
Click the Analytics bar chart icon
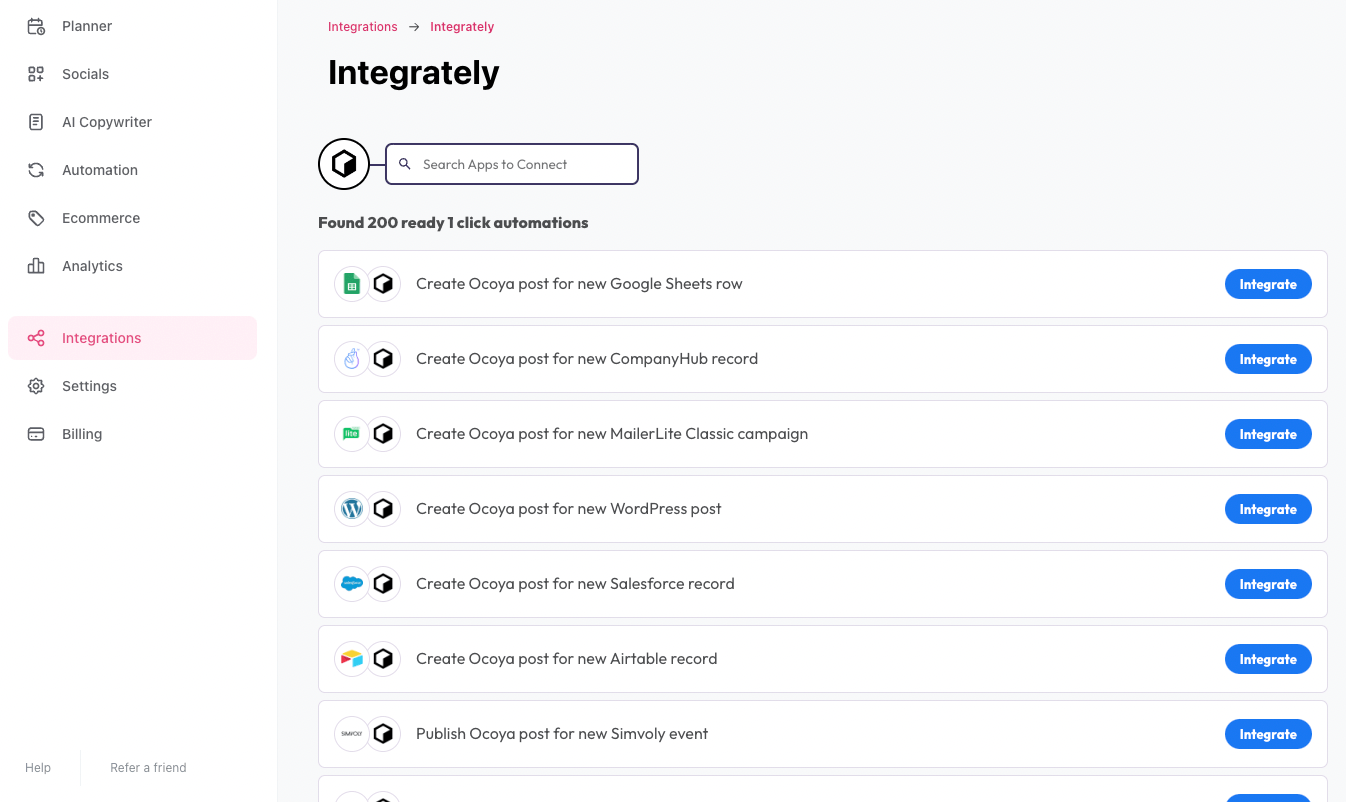[x=36, y=266]
